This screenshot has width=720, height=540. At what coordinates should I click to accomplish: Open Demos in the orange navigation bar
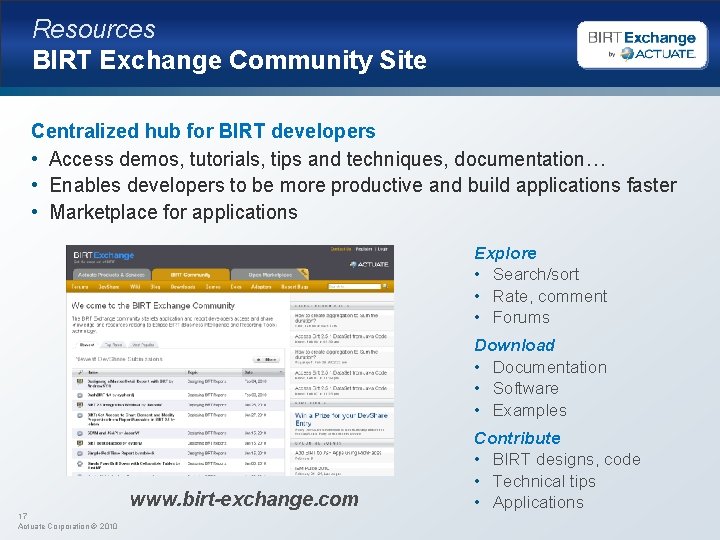213,287
